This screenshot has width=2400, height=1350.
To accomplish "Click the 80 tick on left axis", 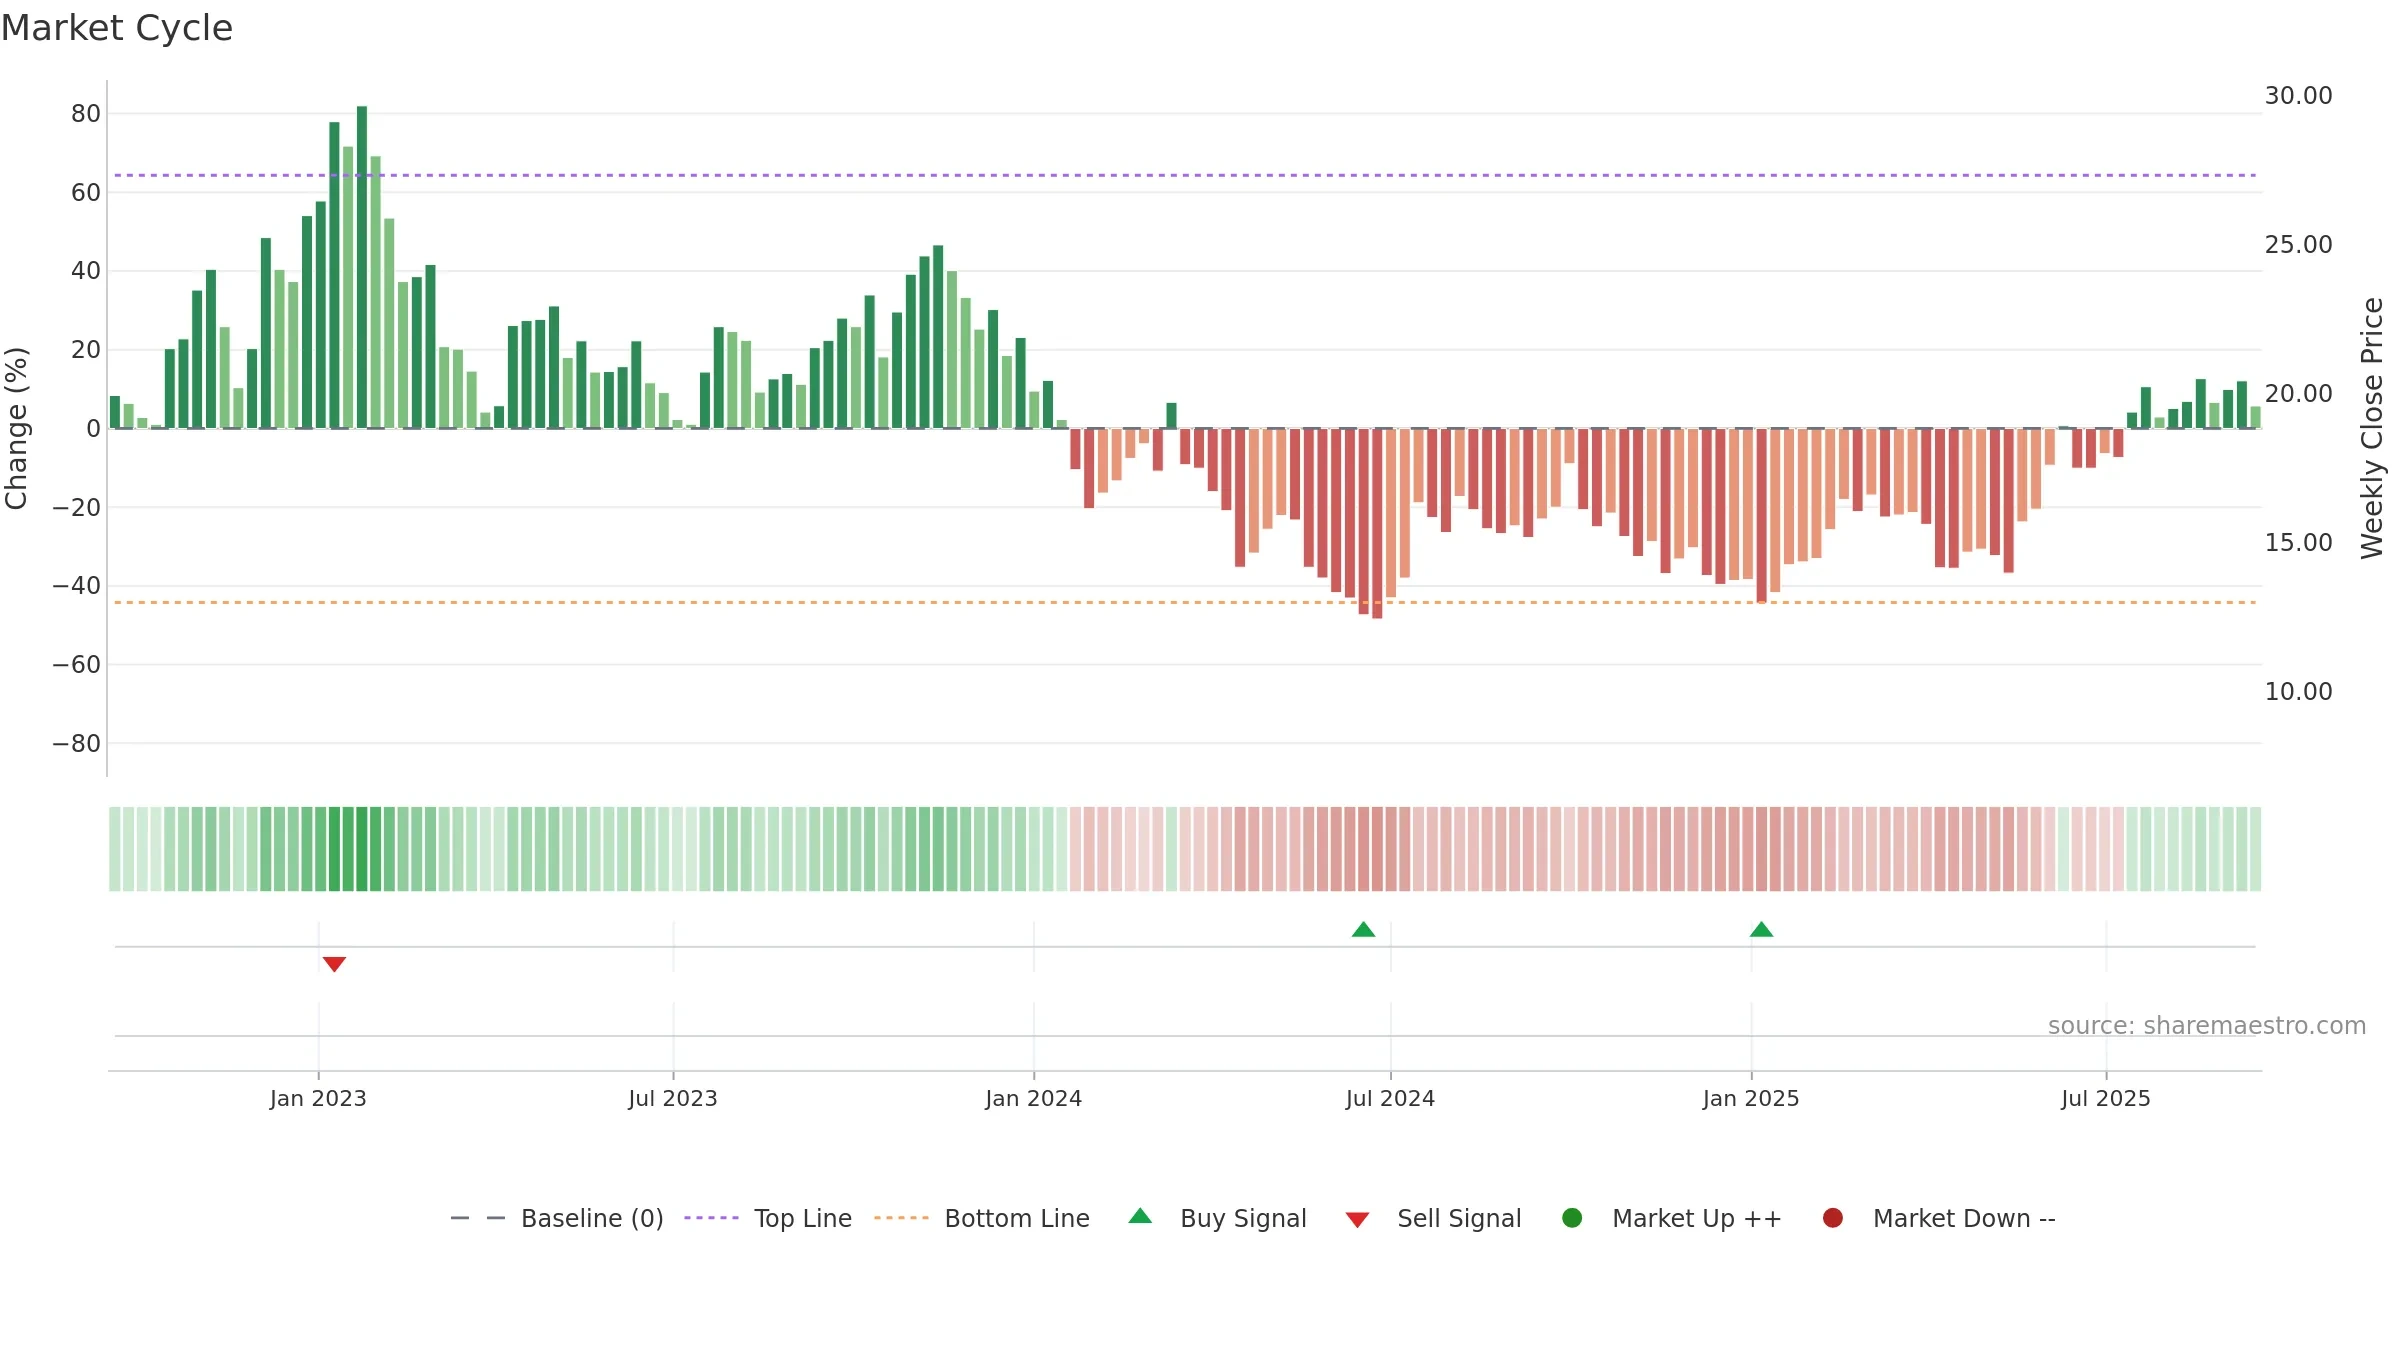I will (86, 114).
